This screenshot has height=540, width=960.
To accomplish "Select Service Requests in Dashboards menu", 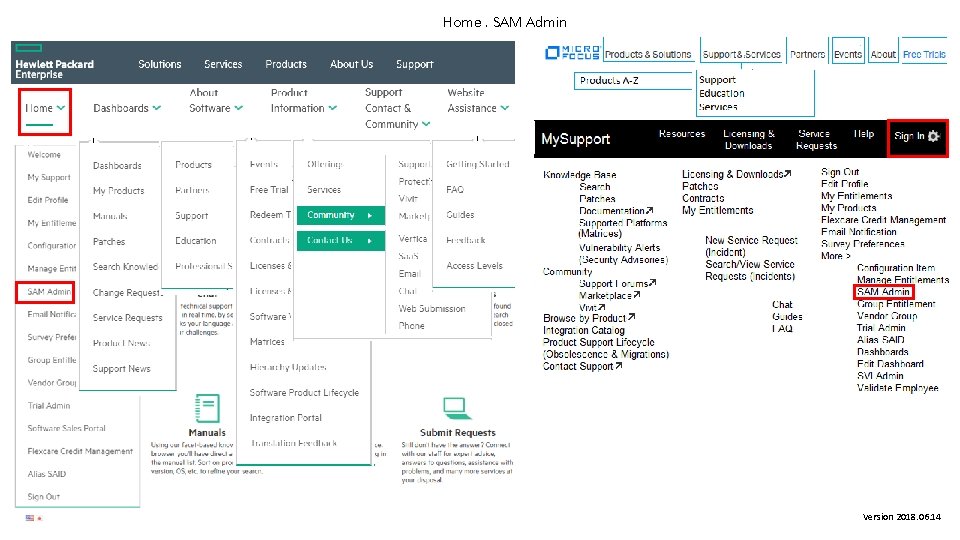I will (127, 318).
